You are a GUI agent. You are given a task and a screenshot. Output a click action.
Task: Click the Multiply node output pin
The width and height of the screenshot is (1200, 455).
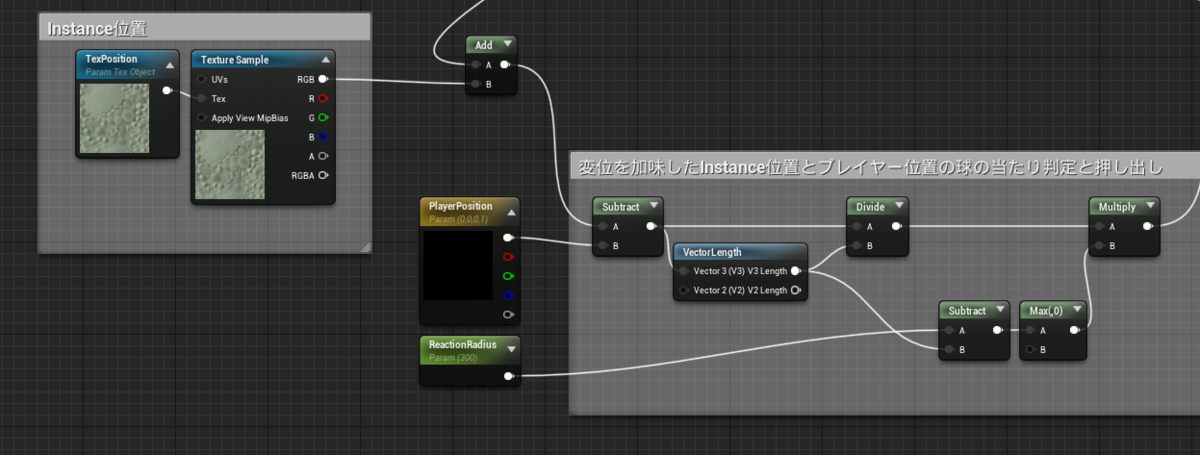pyautogui.click(x=1147, y=226)
